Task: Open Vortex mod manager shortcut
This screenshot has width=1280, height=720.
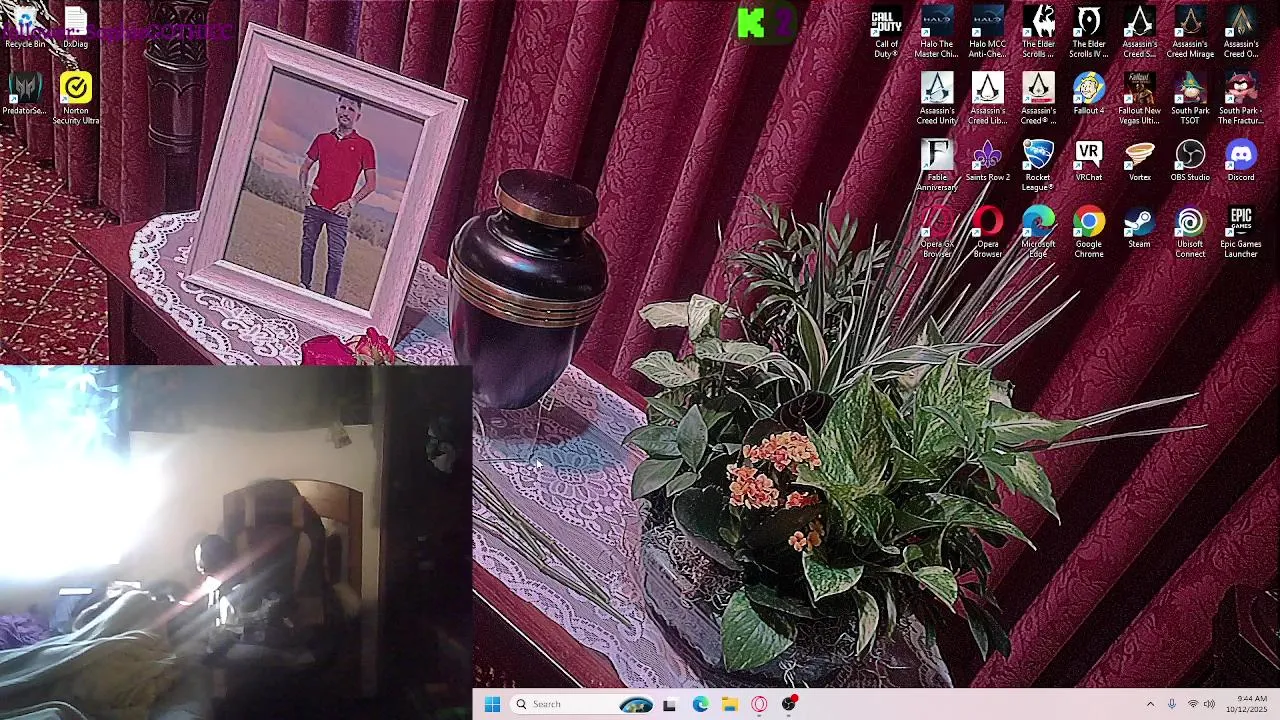Action: pyautogui.click(x=1139, y=161)
